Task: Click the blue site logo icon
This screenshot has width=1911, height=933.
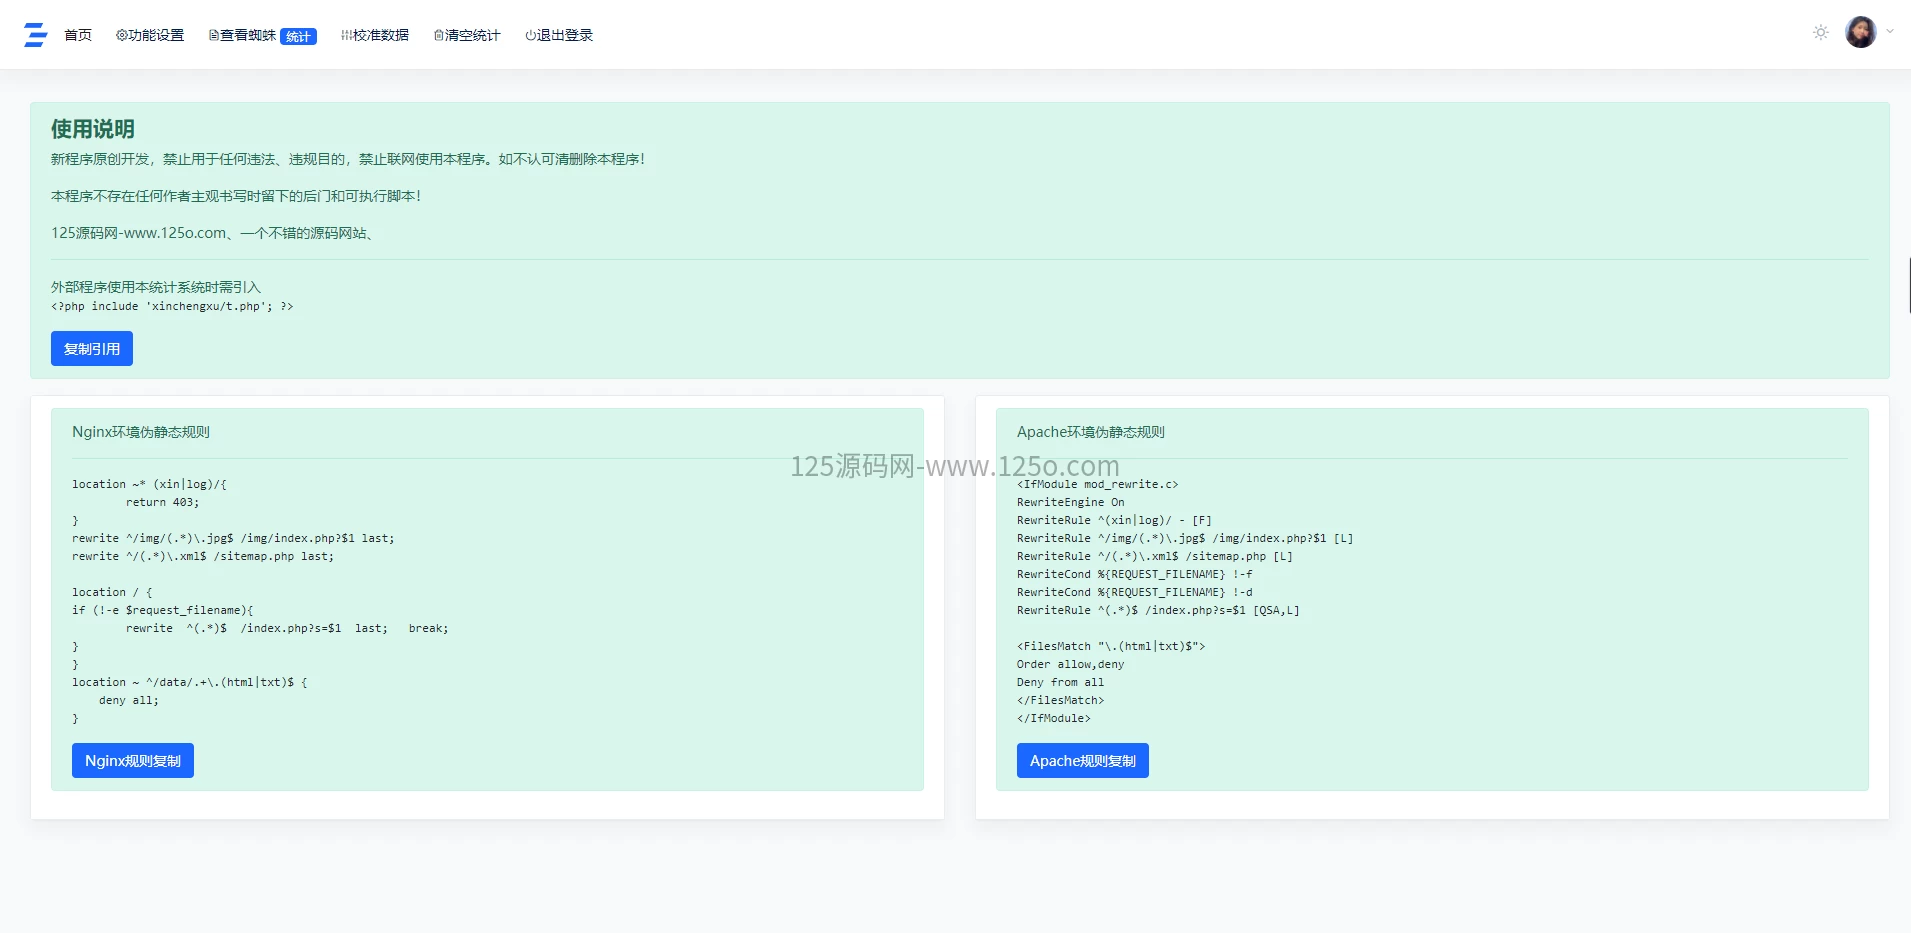Action: (x=36, y=35)
